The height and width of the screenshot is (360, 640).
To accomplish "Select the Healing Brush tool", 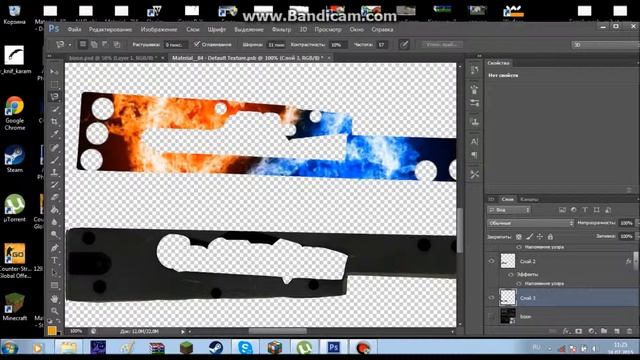I will pos(54,147).
